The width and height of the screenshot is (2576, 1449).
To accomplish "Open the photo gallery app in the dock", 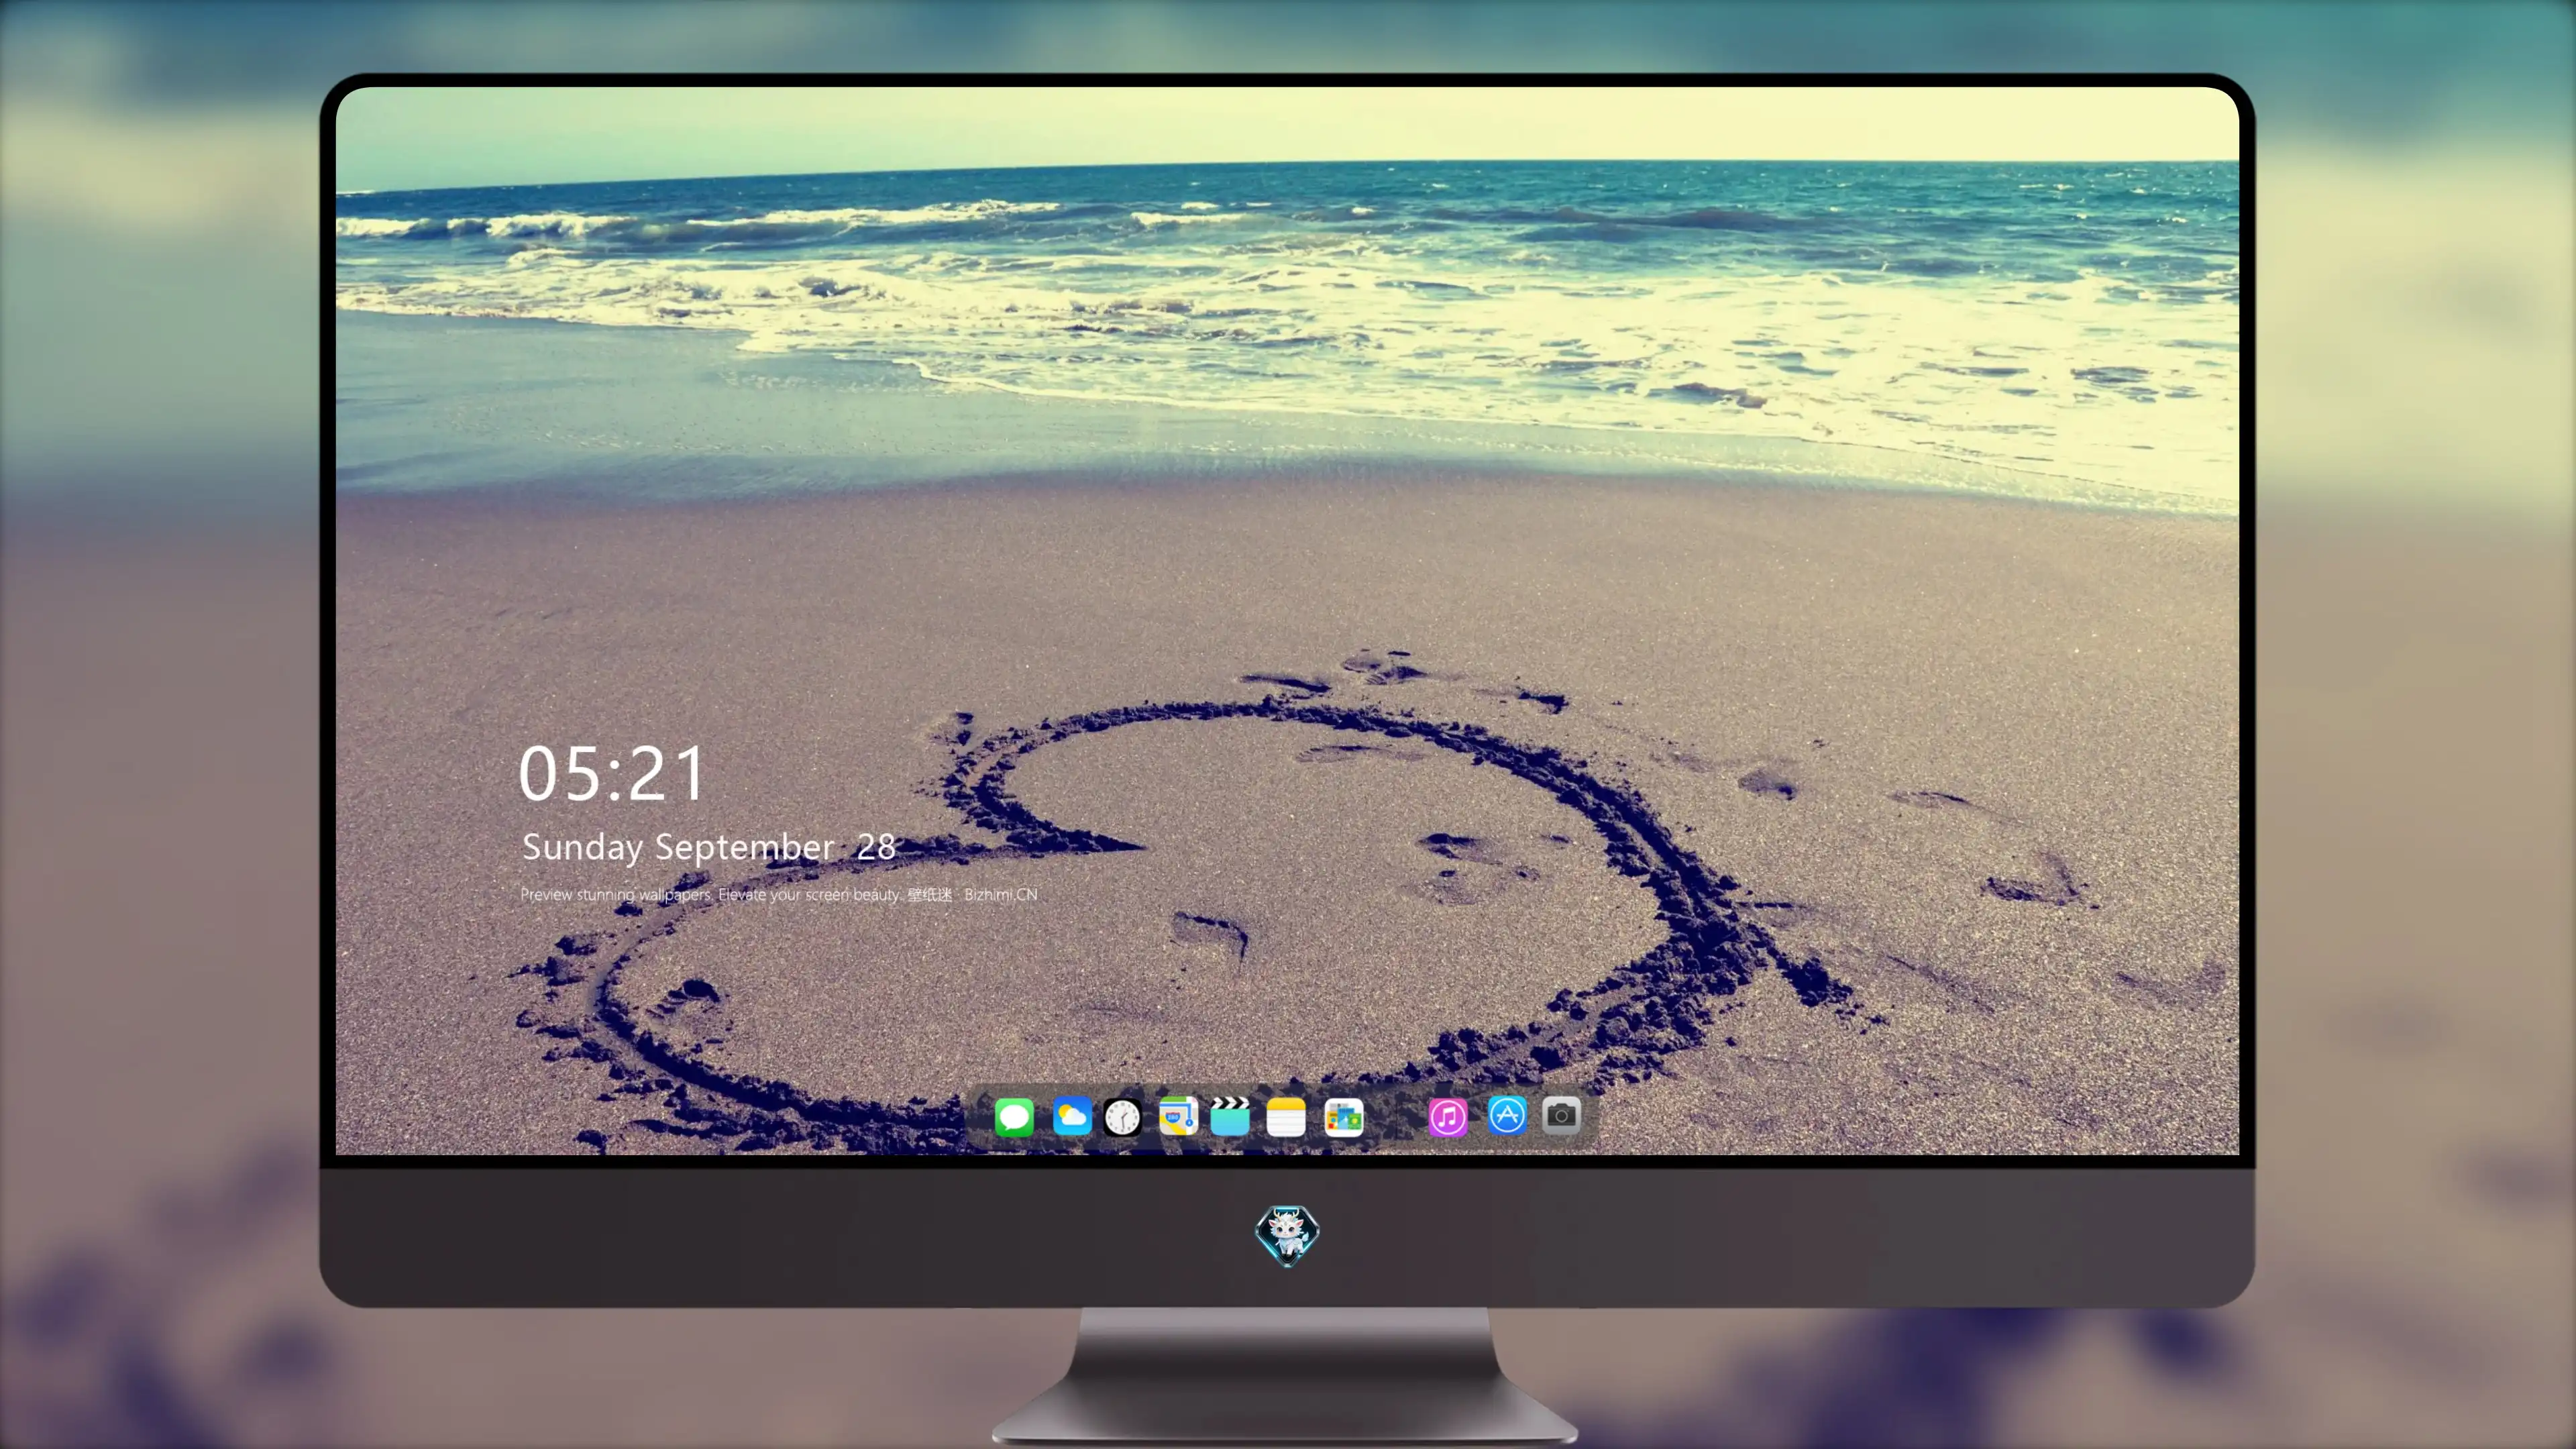I will click(x=1344, y=1117).
